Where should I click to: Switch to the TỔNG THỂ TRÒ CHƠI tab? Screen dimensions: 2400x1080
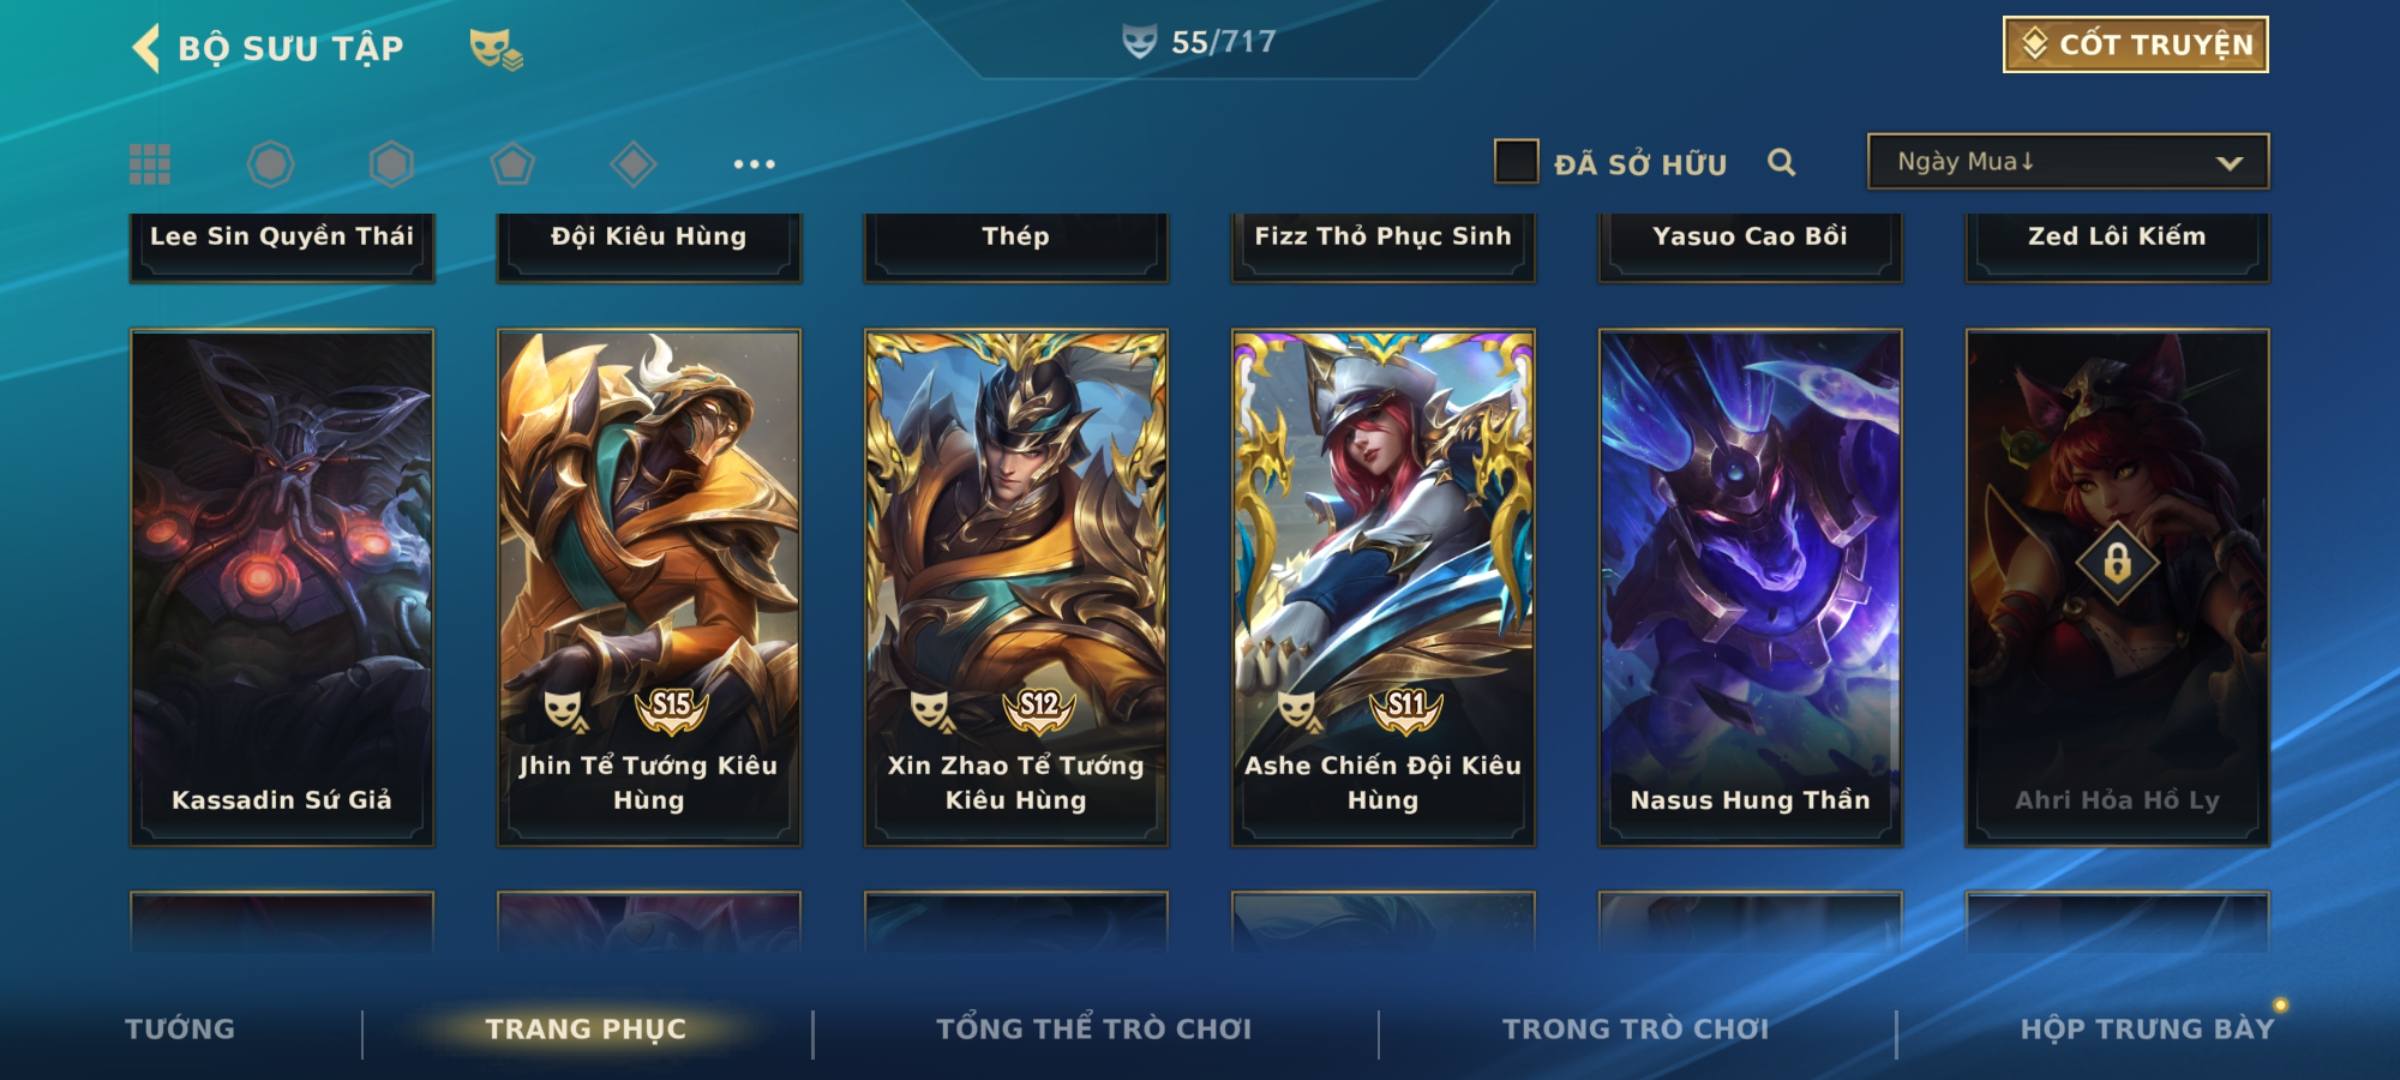(x=1094, y=1029)
